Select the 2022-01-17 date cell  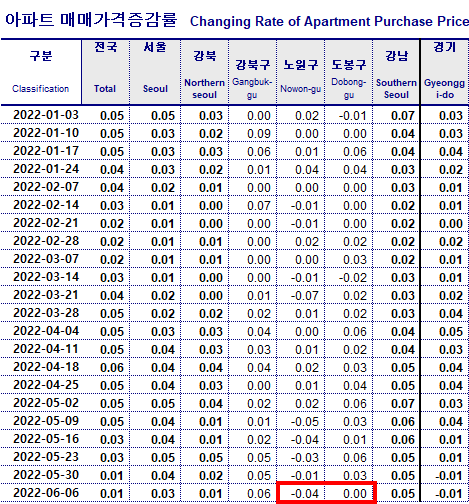46,151
